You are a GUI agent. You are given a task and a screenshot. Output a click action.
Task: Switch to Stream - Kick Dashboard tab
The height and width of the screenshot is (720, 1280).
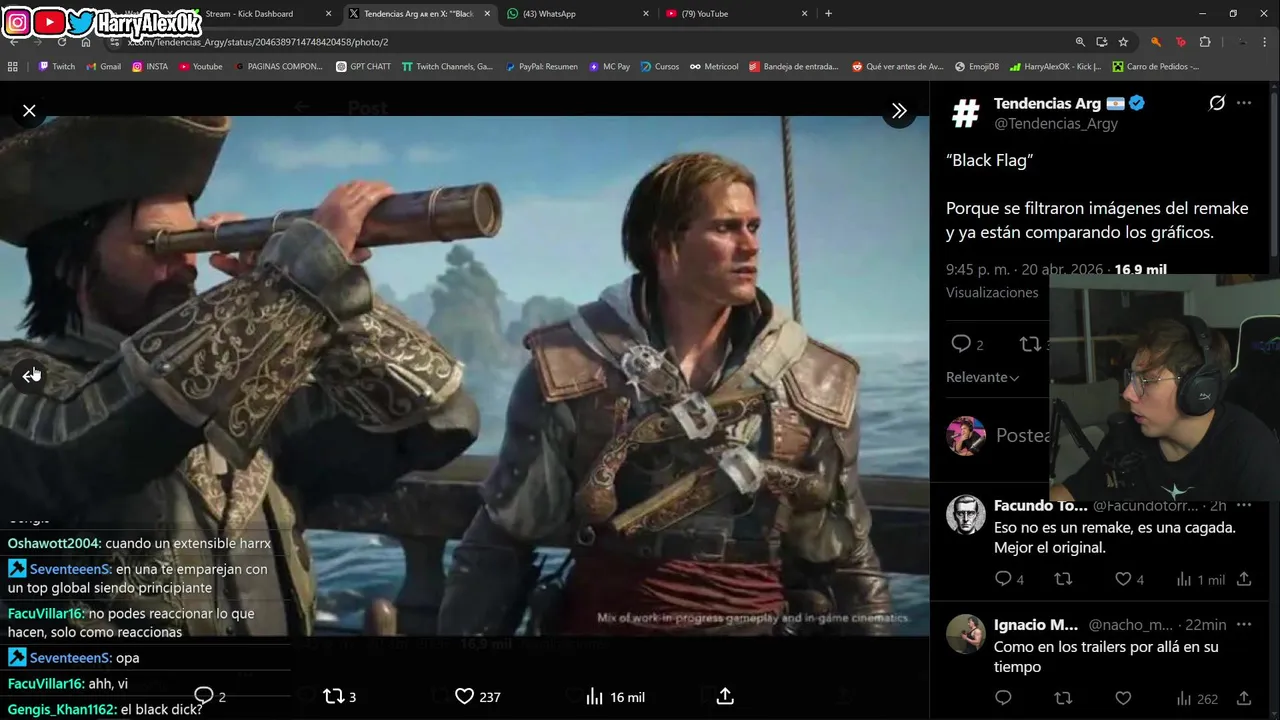(260, 14)
